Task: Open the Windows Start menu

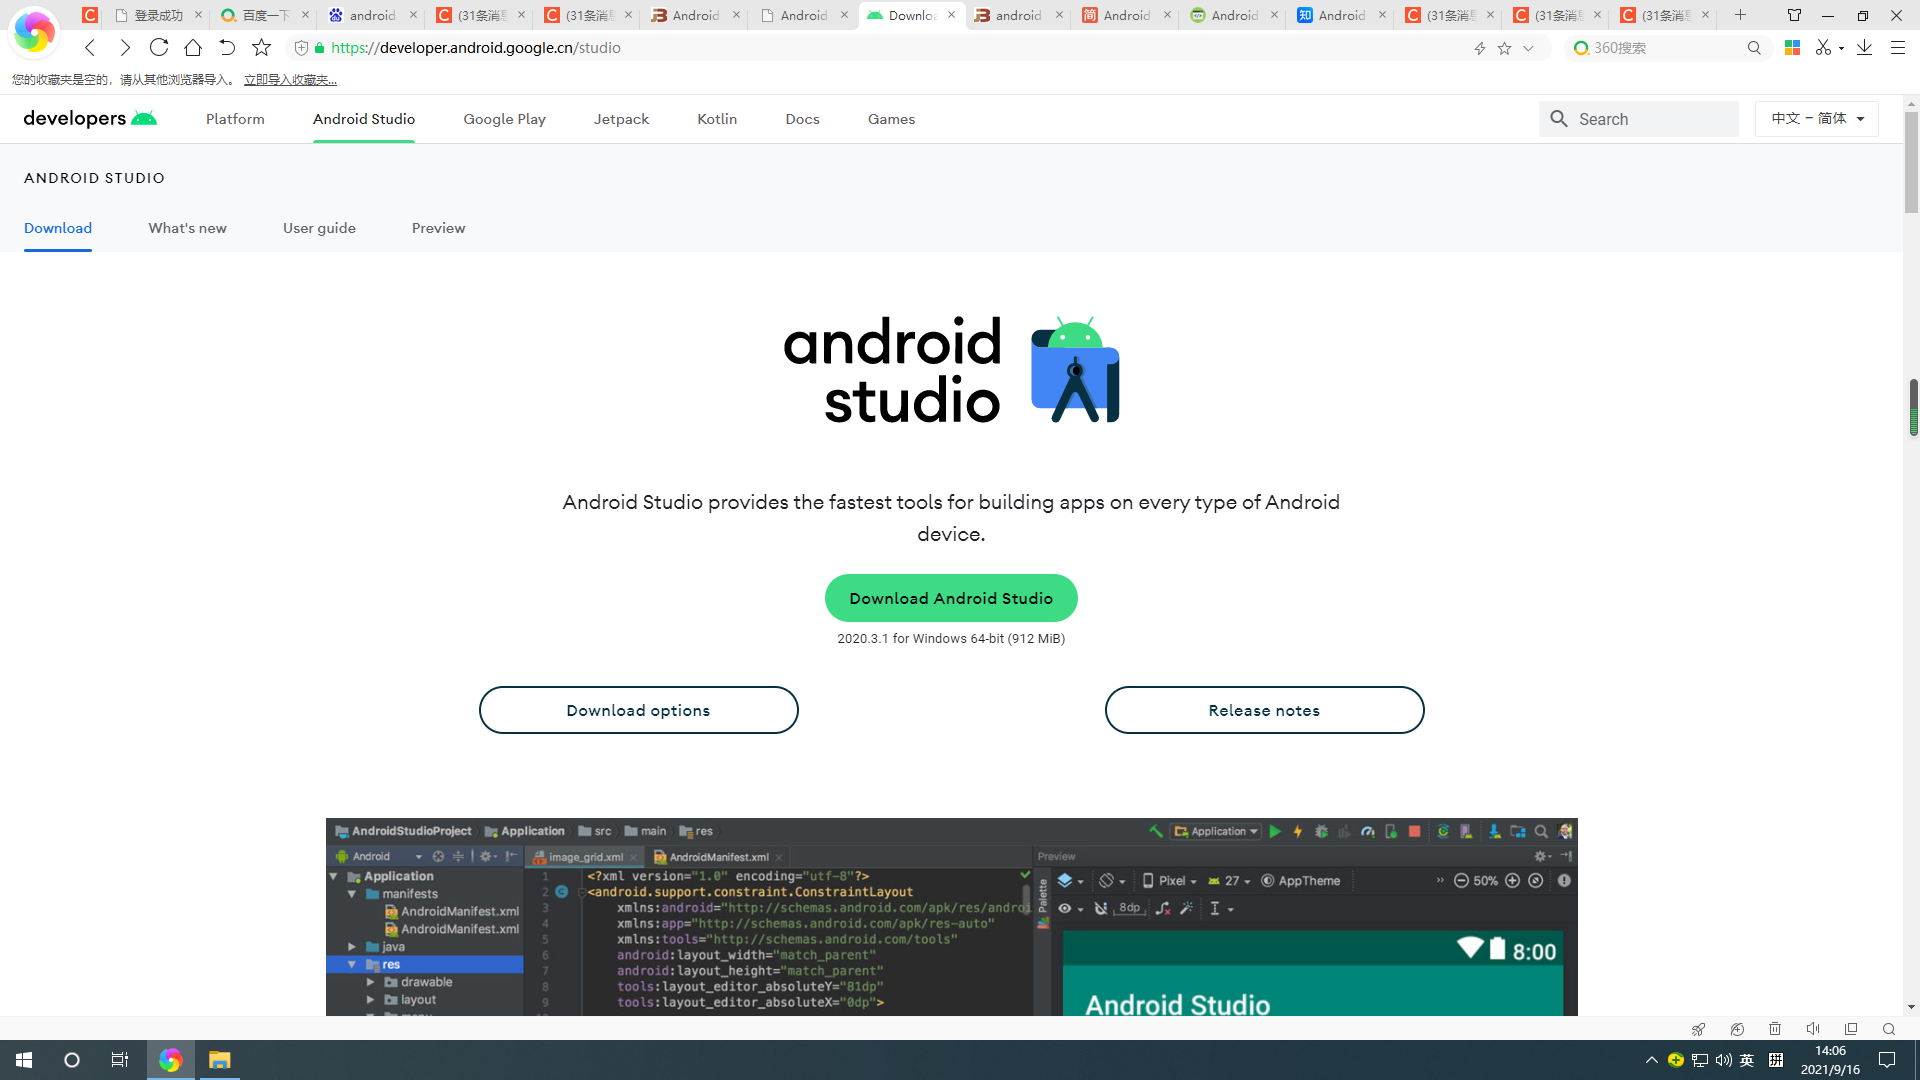Action: click(24, 1060)
